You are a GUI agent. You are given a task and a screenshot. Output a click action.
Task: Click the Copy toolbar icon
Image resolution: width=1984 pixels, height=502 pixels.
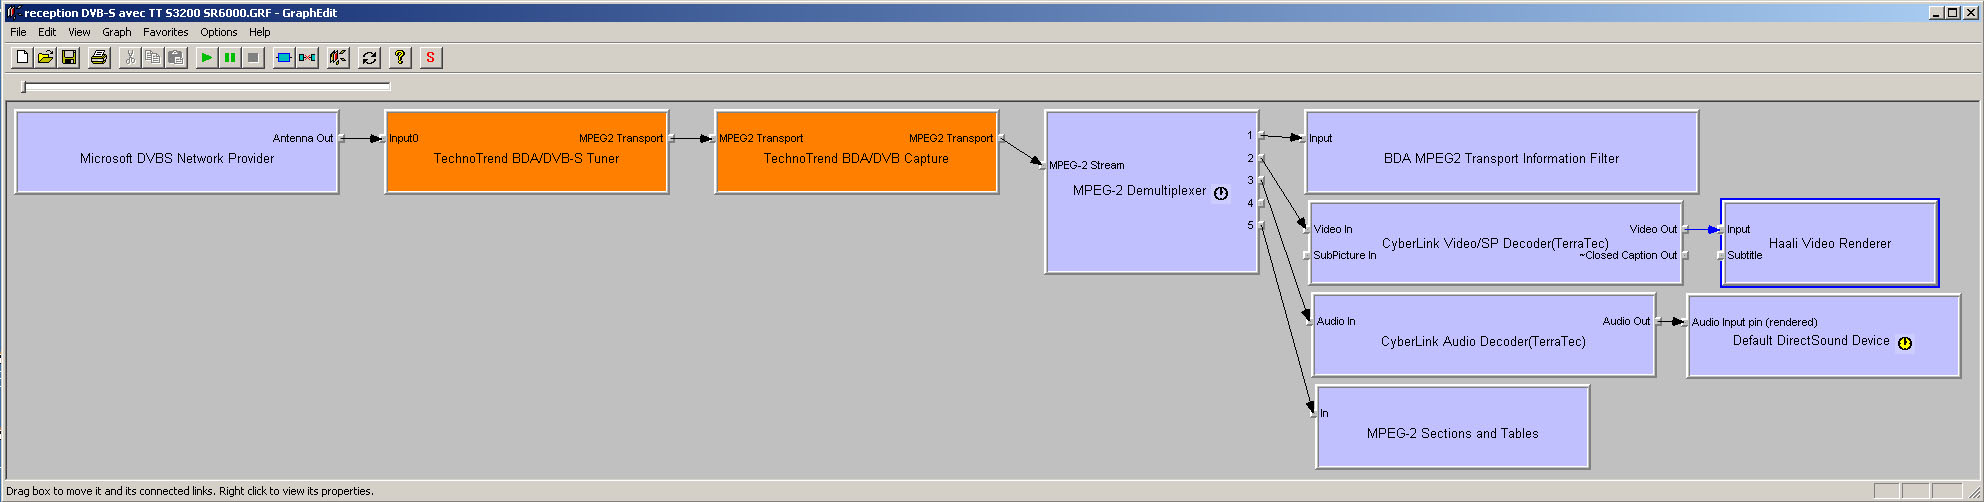(152, 58)
